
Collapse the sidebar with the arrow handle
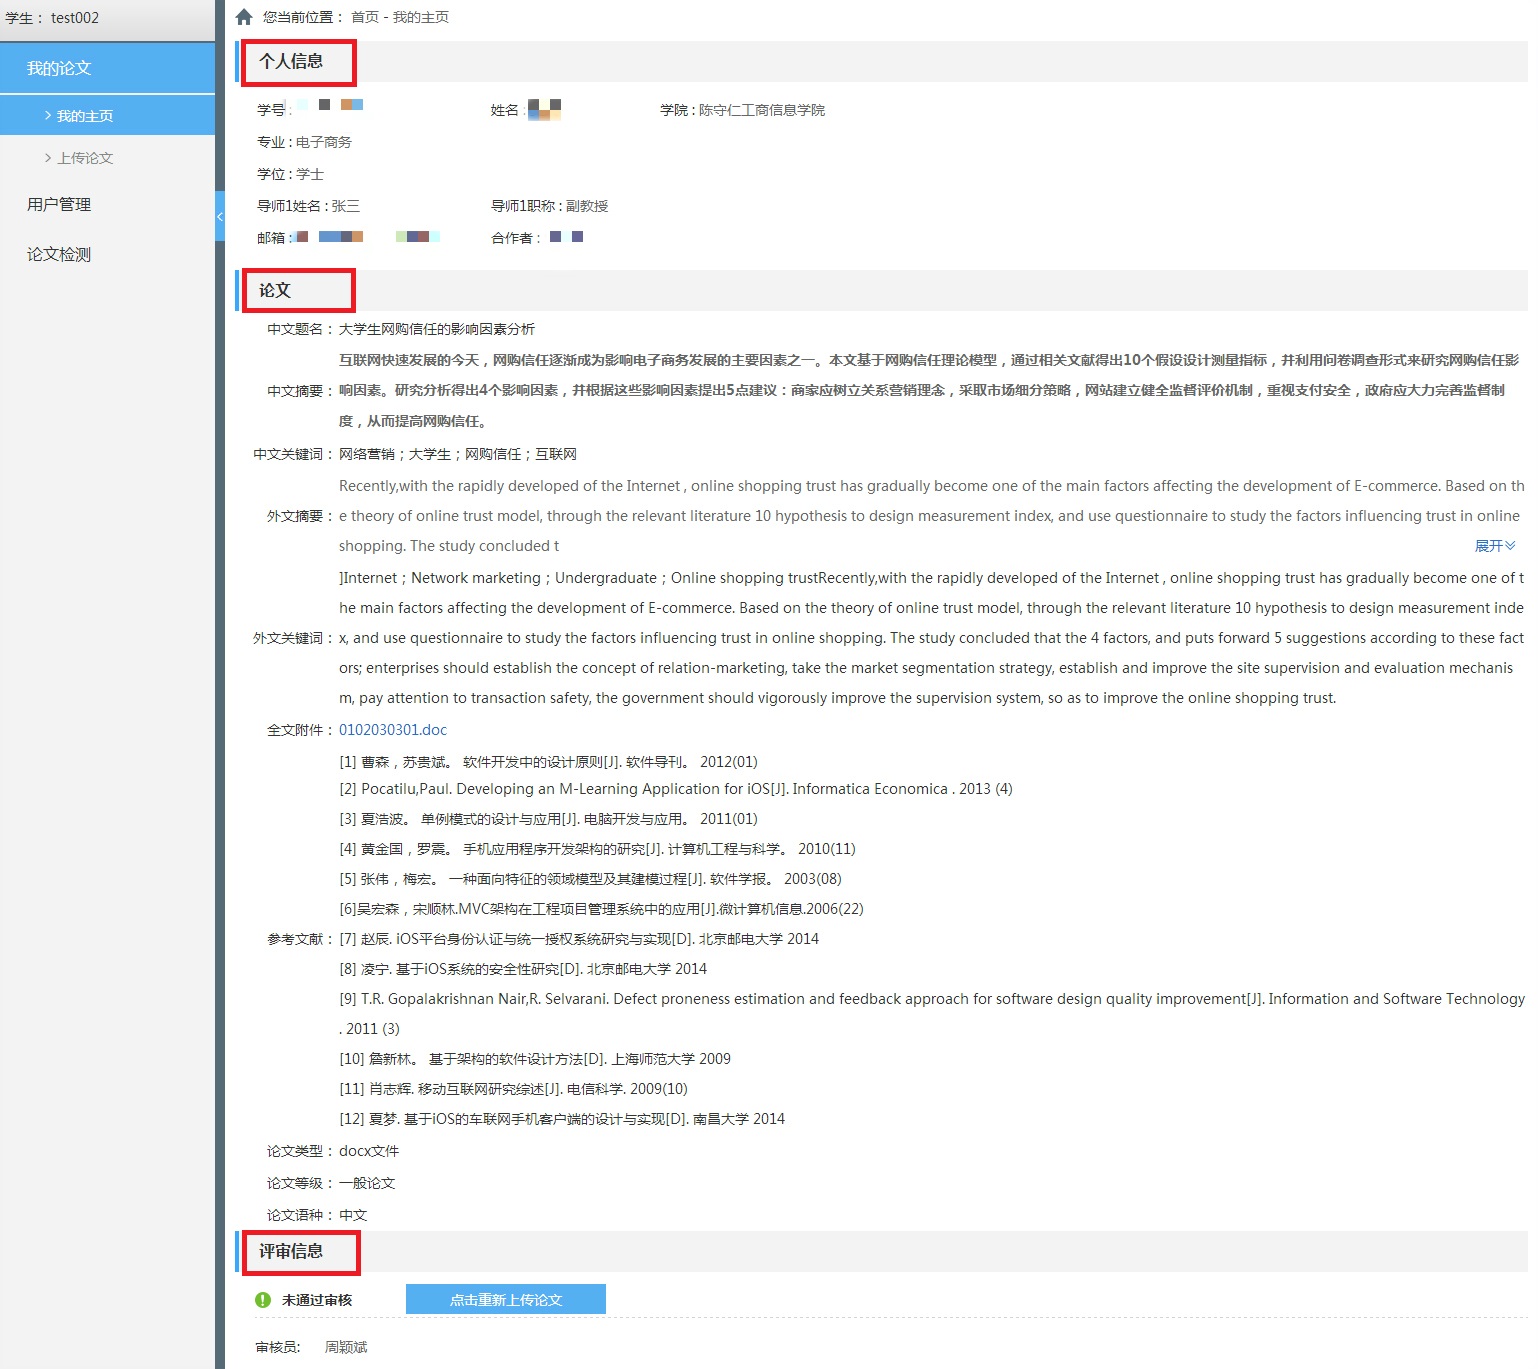[x=220, y=216]
